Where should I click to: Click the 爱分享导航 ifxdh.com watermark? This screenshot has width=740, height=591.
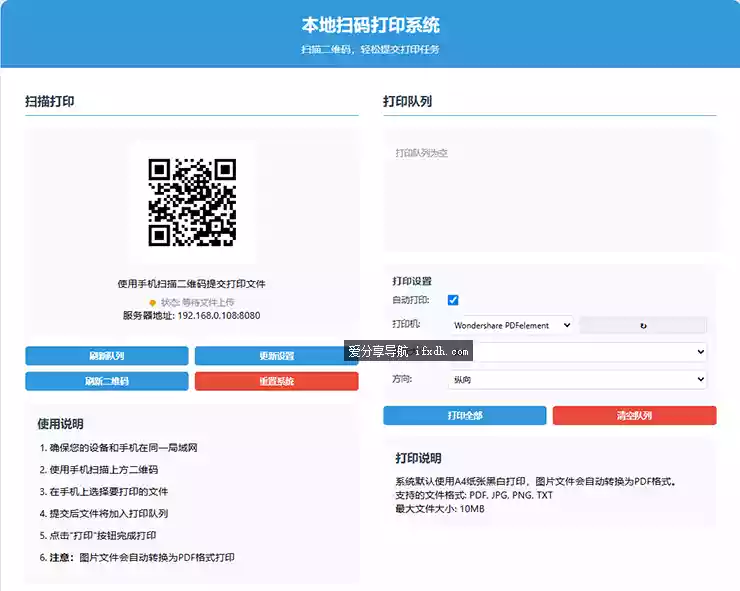[x=408, y=351]
